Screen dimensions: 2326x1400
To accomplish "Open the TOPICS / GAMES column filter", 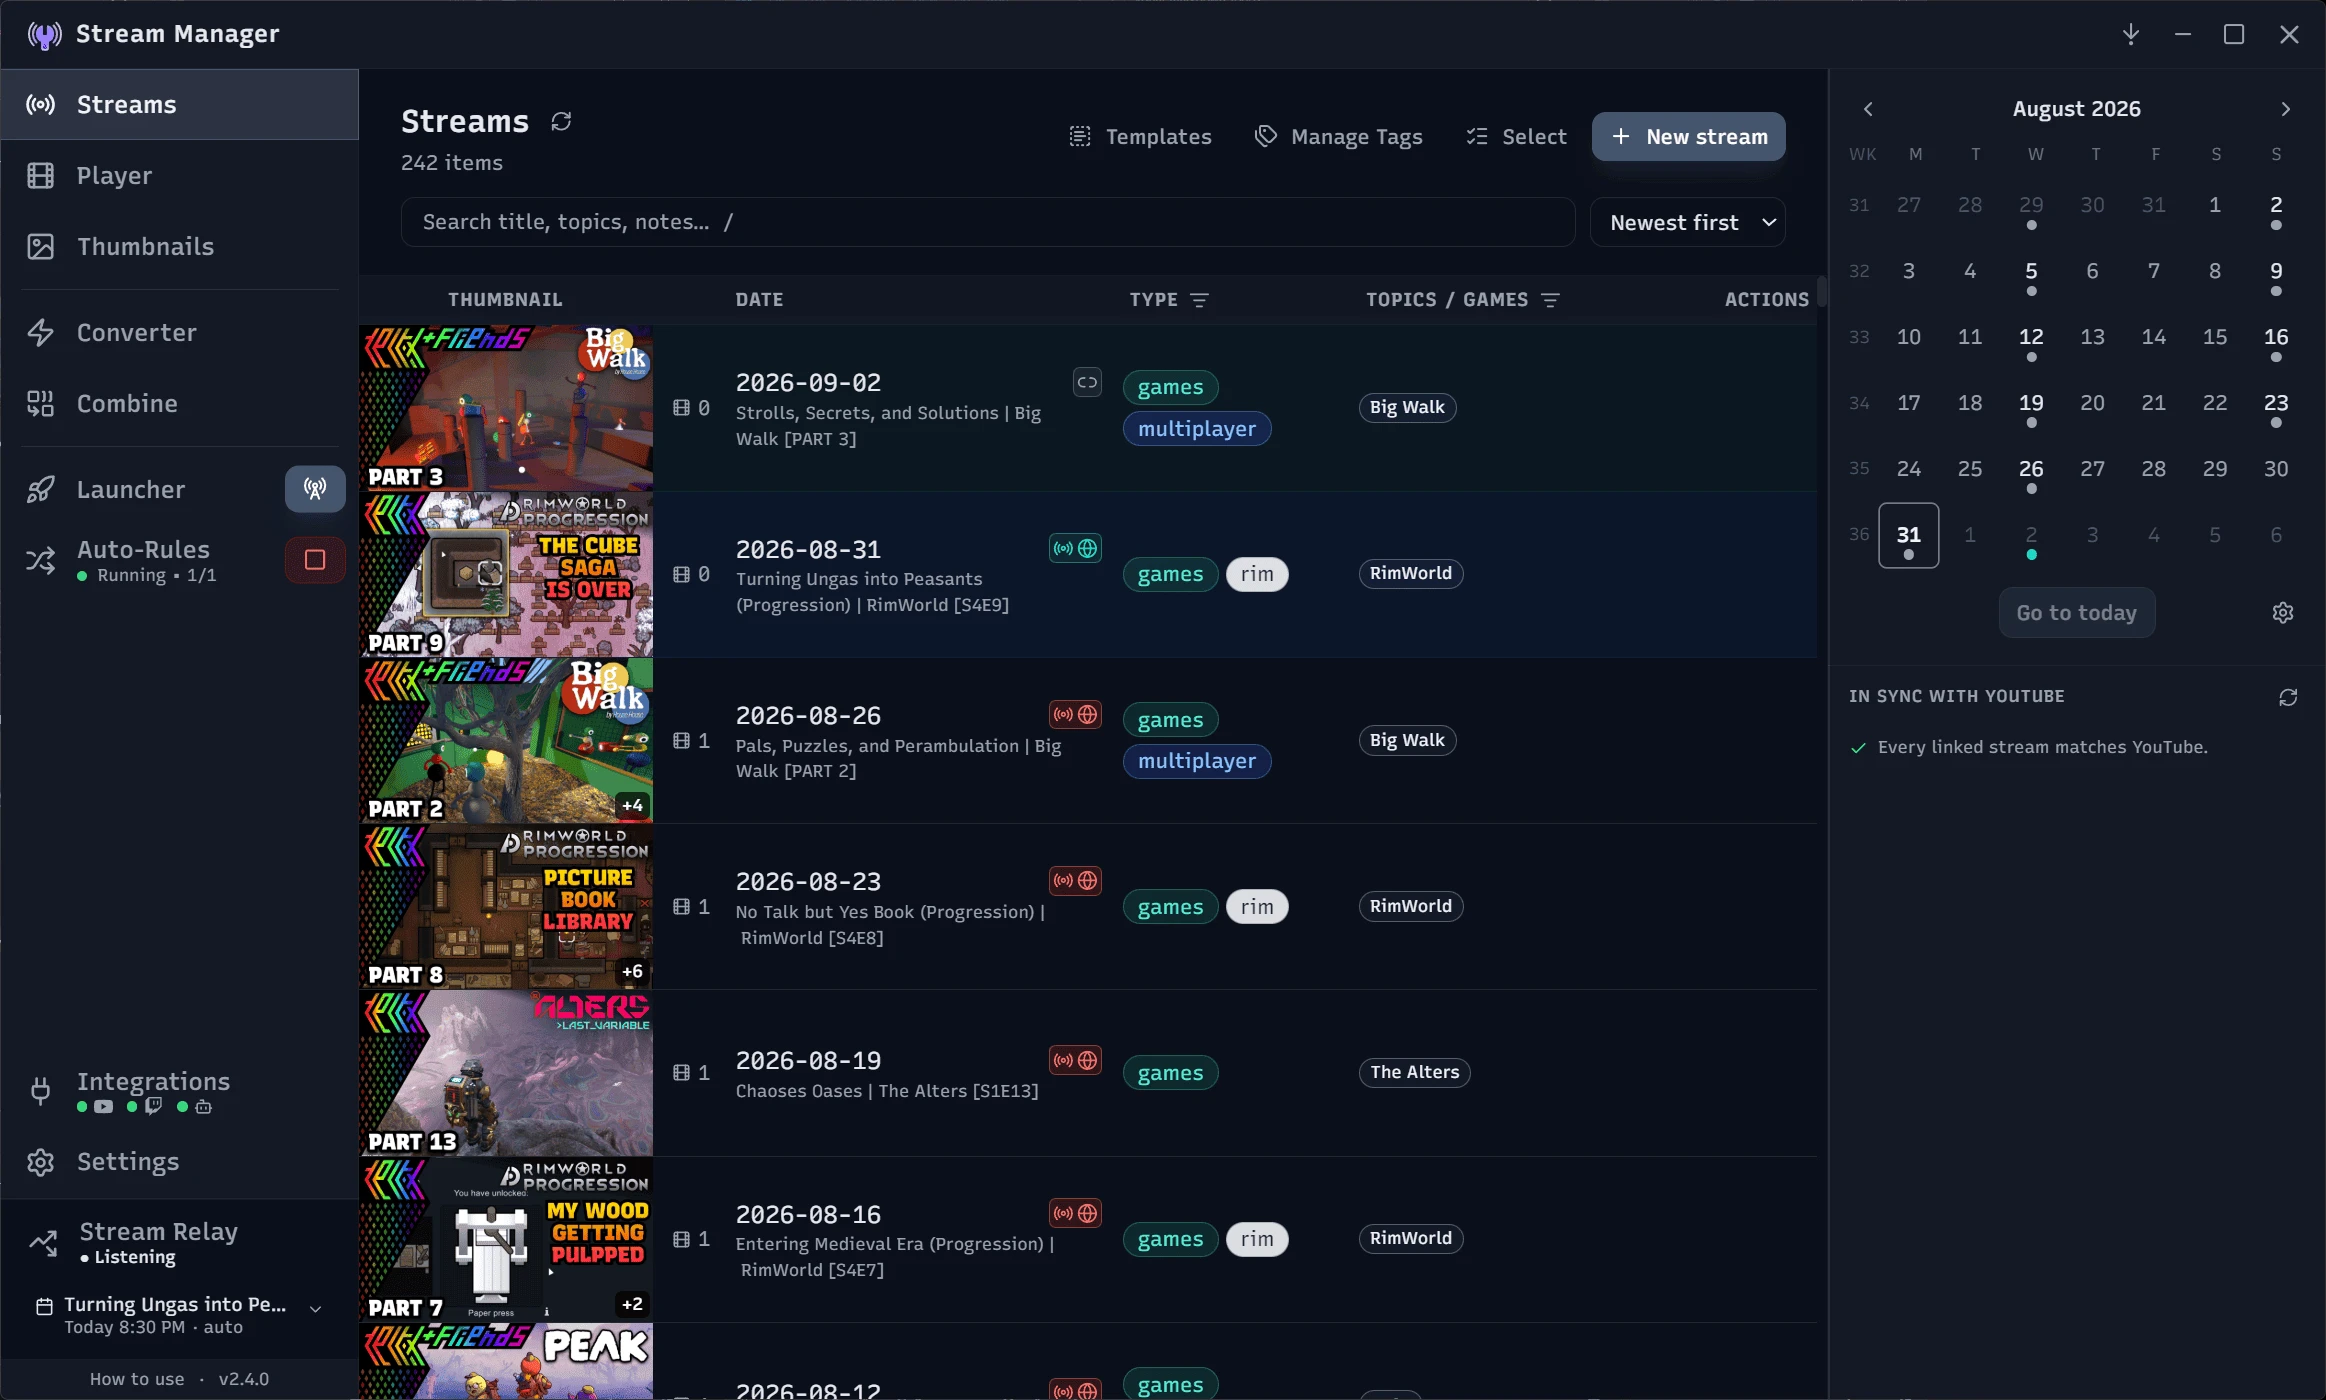I will [x=1550, y=300].
